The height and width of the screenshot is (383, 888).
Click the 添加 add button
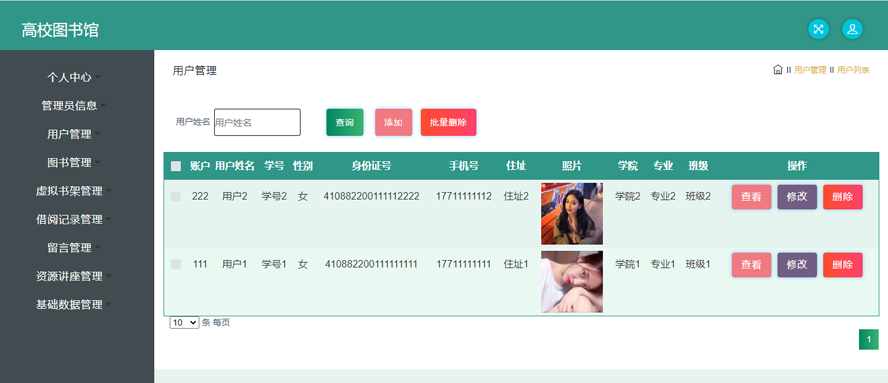pyautogui.click(x=394, y=122)
